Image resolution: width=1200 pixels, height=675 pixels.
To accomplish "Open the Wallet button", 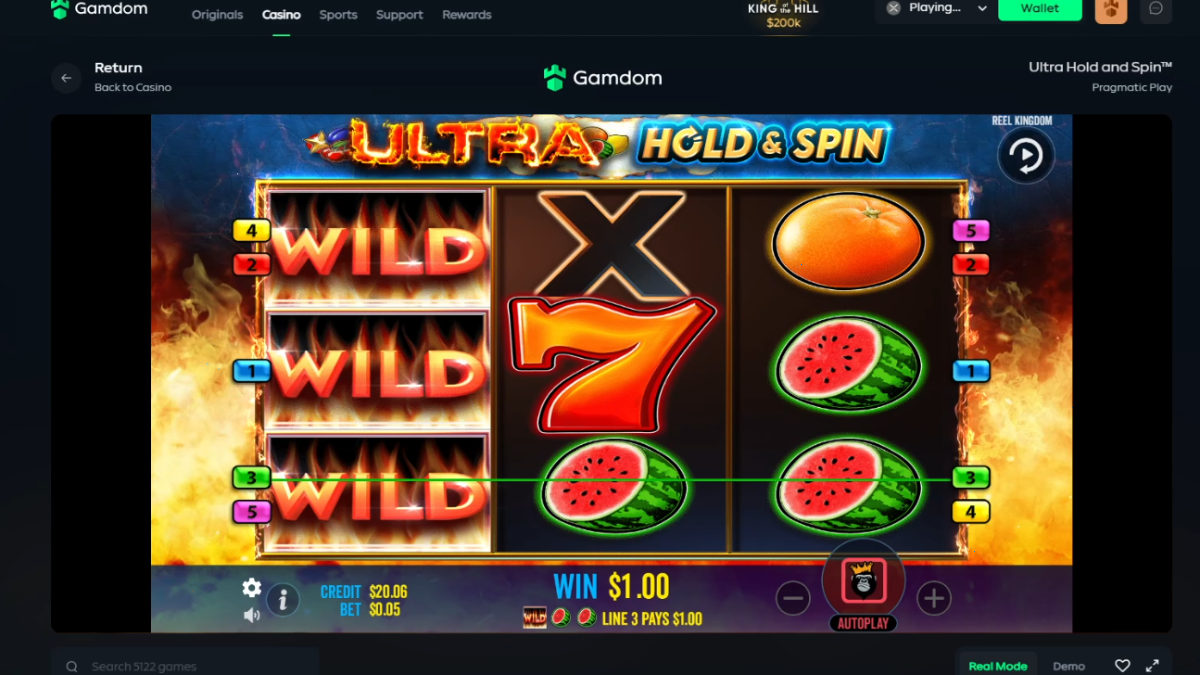I will (x=1040, y=9).
